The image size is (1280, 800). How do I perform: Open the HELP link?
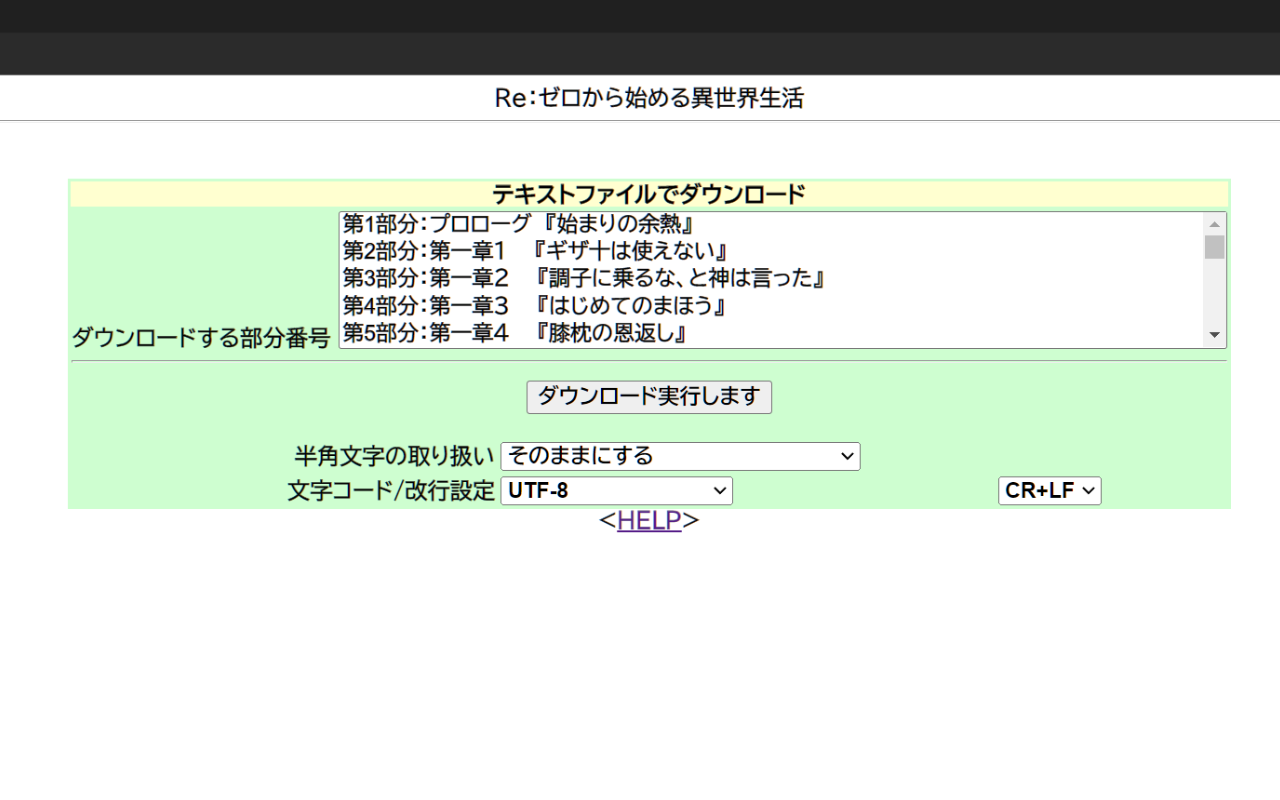coord(649,520)
